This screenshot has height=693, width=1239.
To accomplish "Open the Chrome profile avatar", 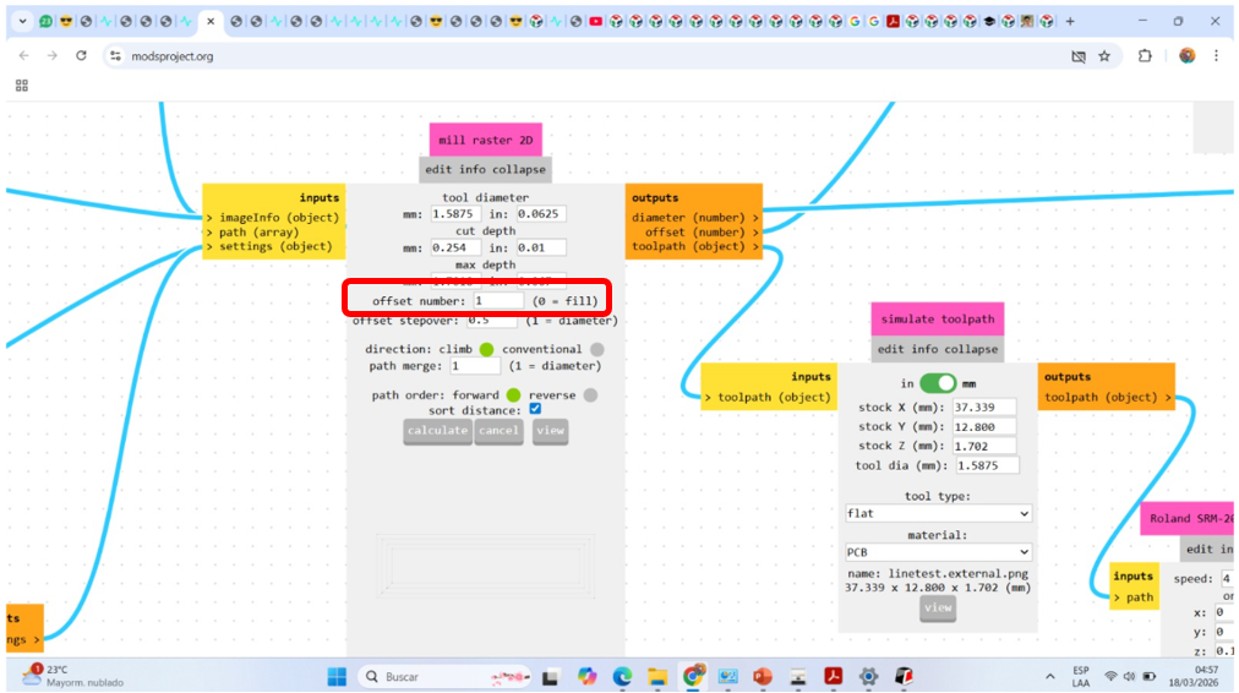I will click(1187, 56).
